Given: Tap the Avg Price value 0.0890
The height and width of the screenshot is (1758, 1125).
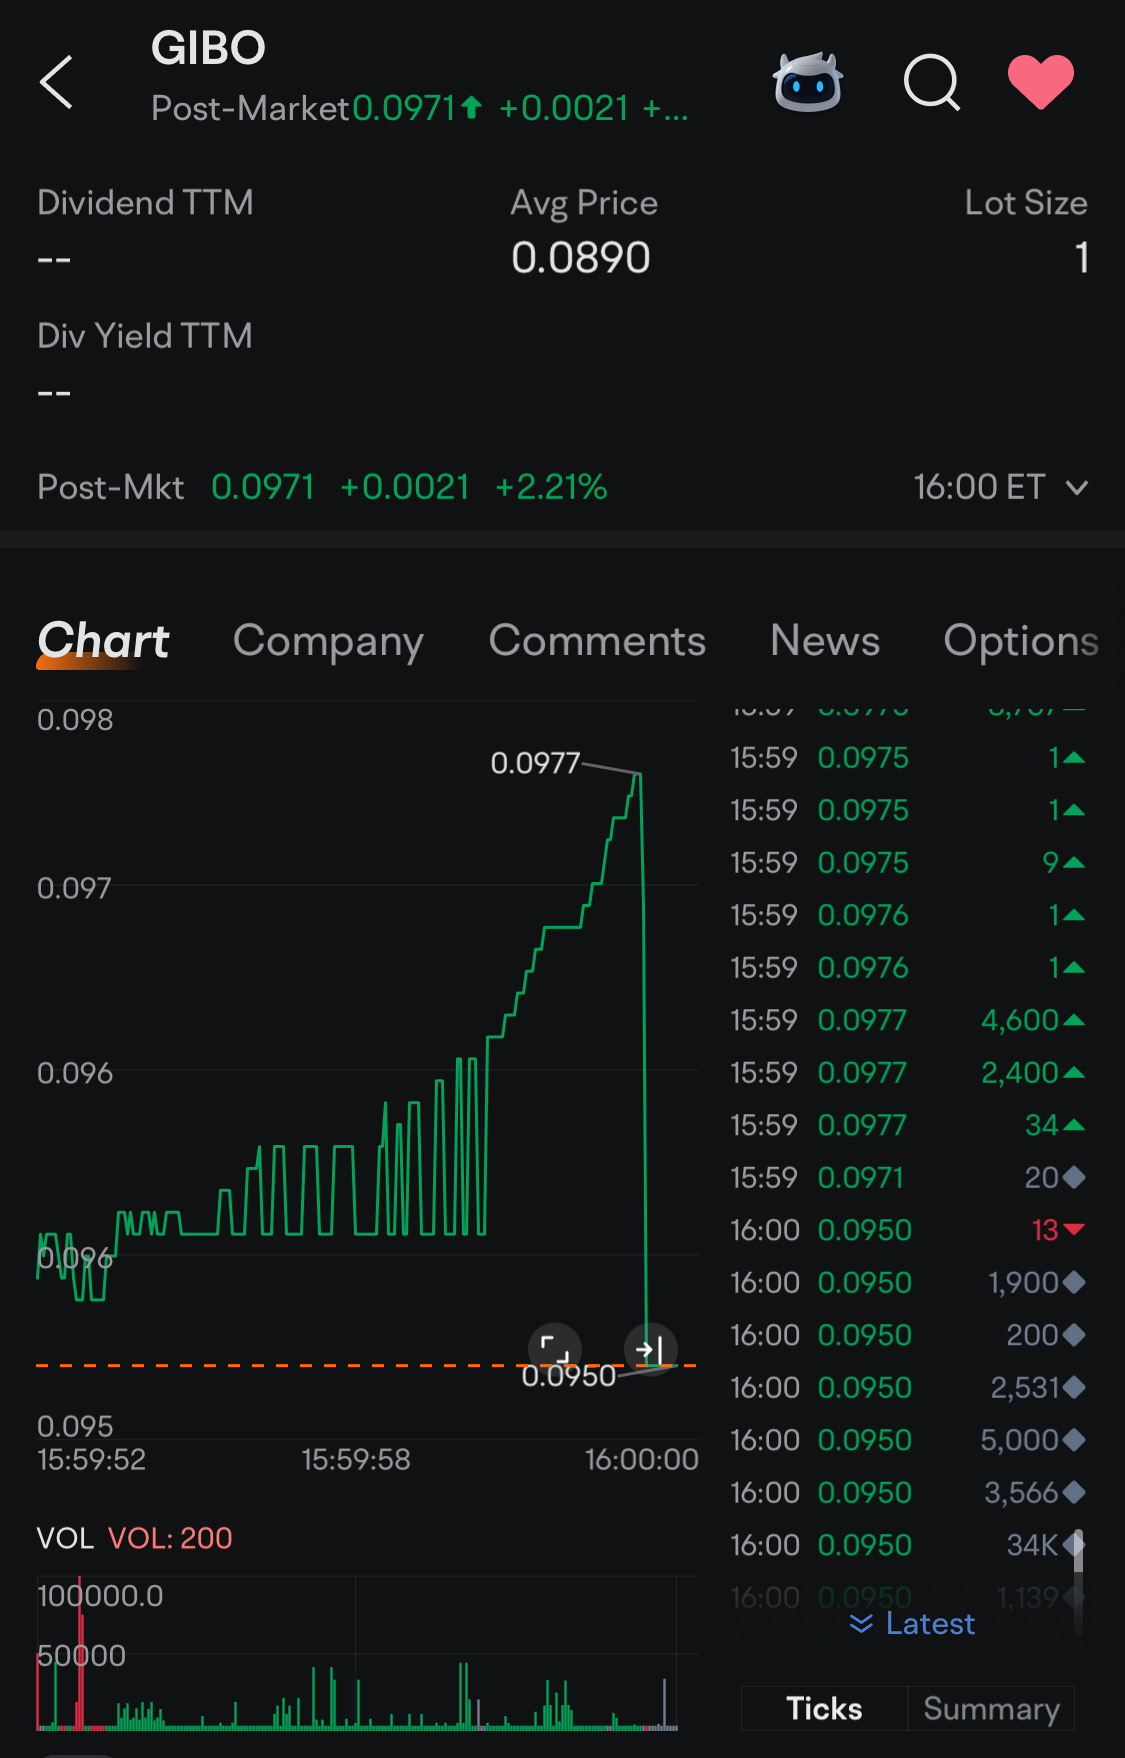Looking at the screenshot, I should click(x=580, y=258).
